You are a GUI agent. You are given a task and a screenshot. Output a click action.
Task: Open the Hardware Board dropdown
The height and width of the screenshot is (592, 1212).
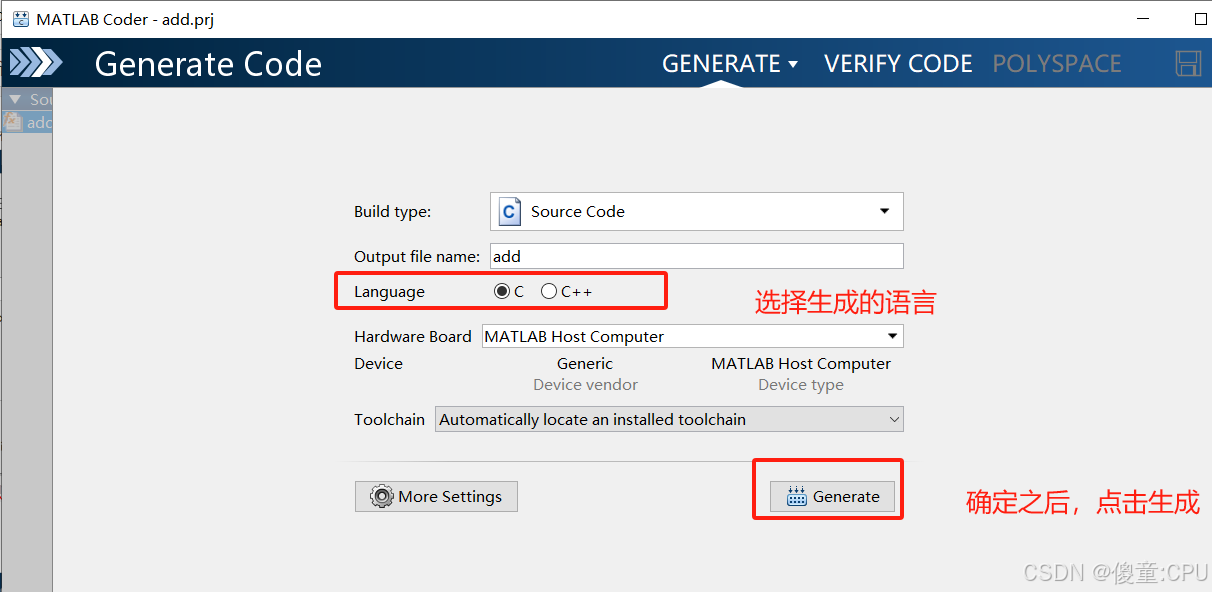[692, 337]
